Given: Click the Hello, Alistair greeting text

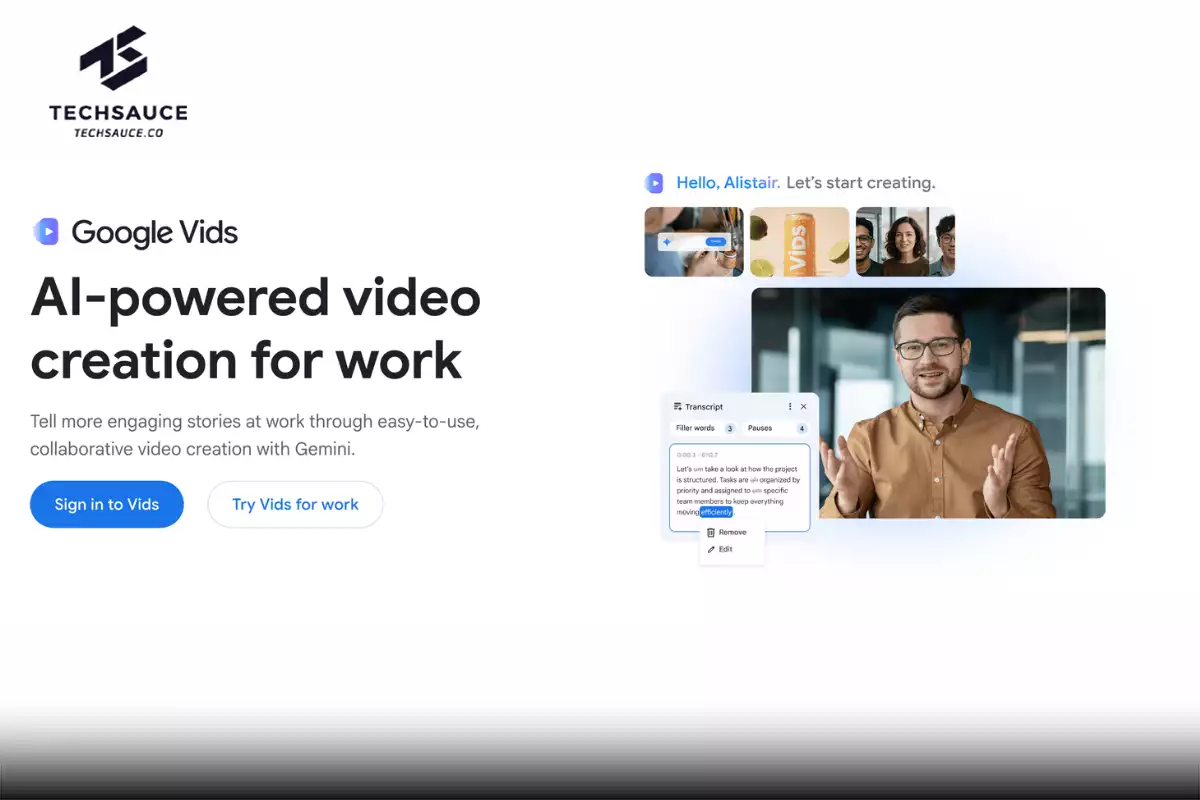Looking at the screenshot, I should point(728,183).
